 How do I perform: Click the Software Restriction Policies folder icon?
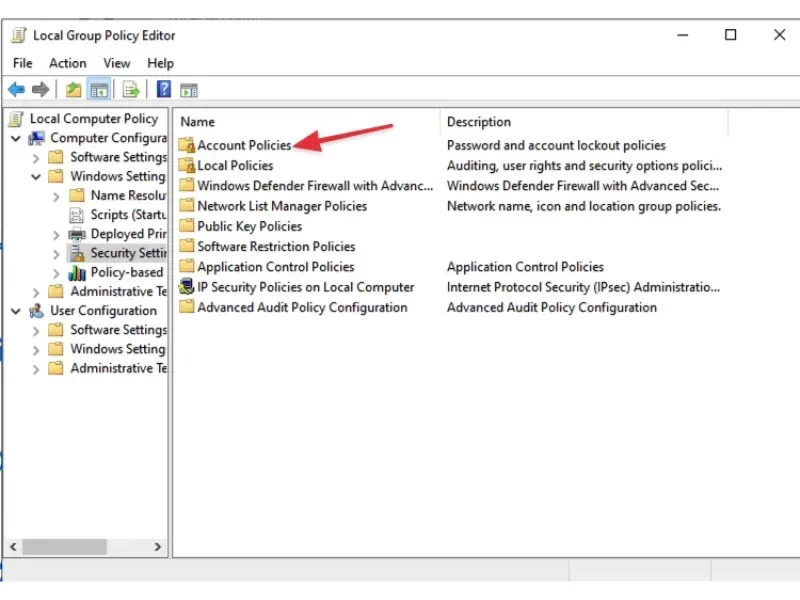[x=187, y=245]
